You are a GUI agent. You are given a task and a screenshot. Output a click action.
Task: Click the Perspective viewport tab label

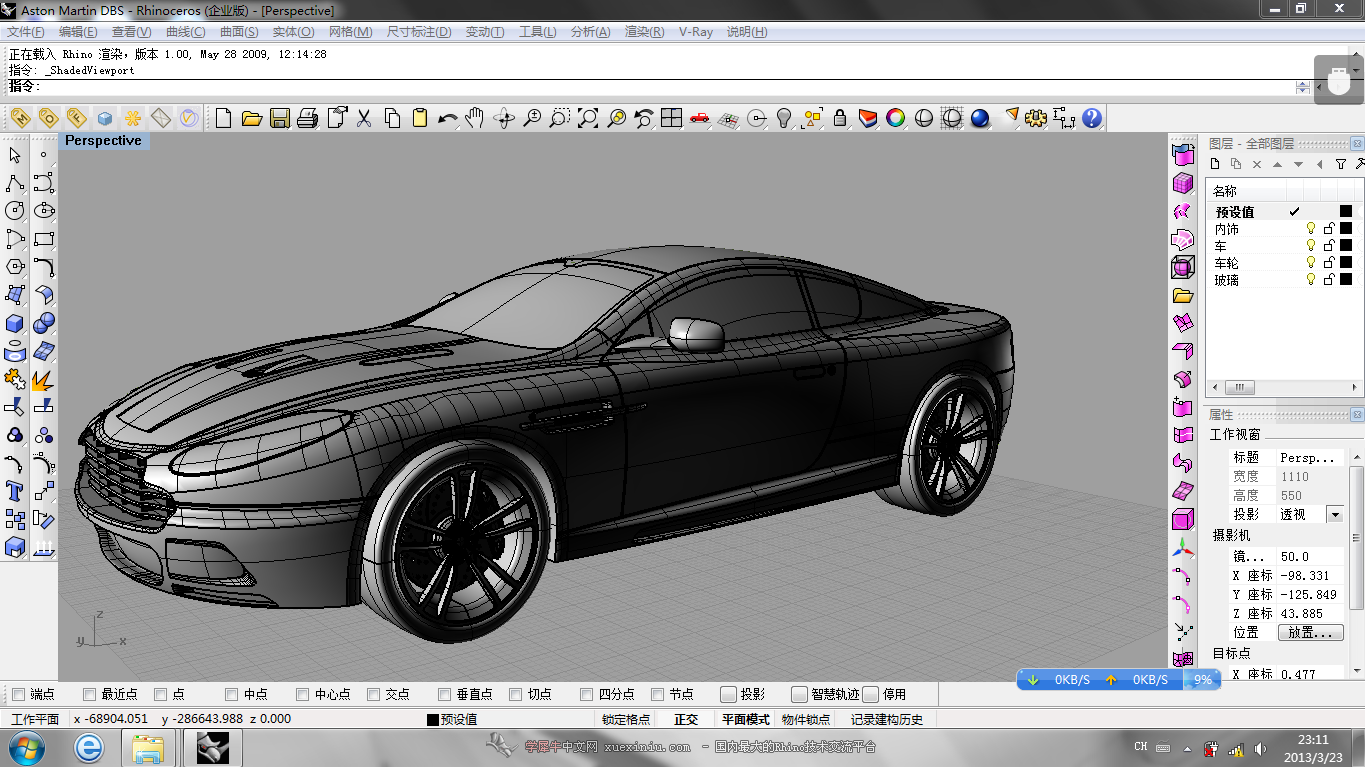(x=104, y=141)
